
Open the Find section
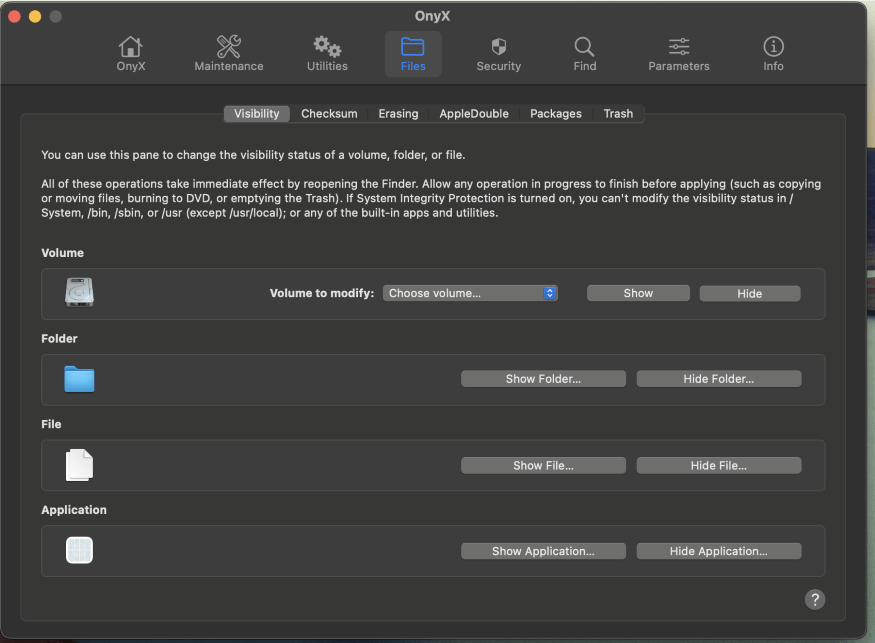tap(584, 54)
